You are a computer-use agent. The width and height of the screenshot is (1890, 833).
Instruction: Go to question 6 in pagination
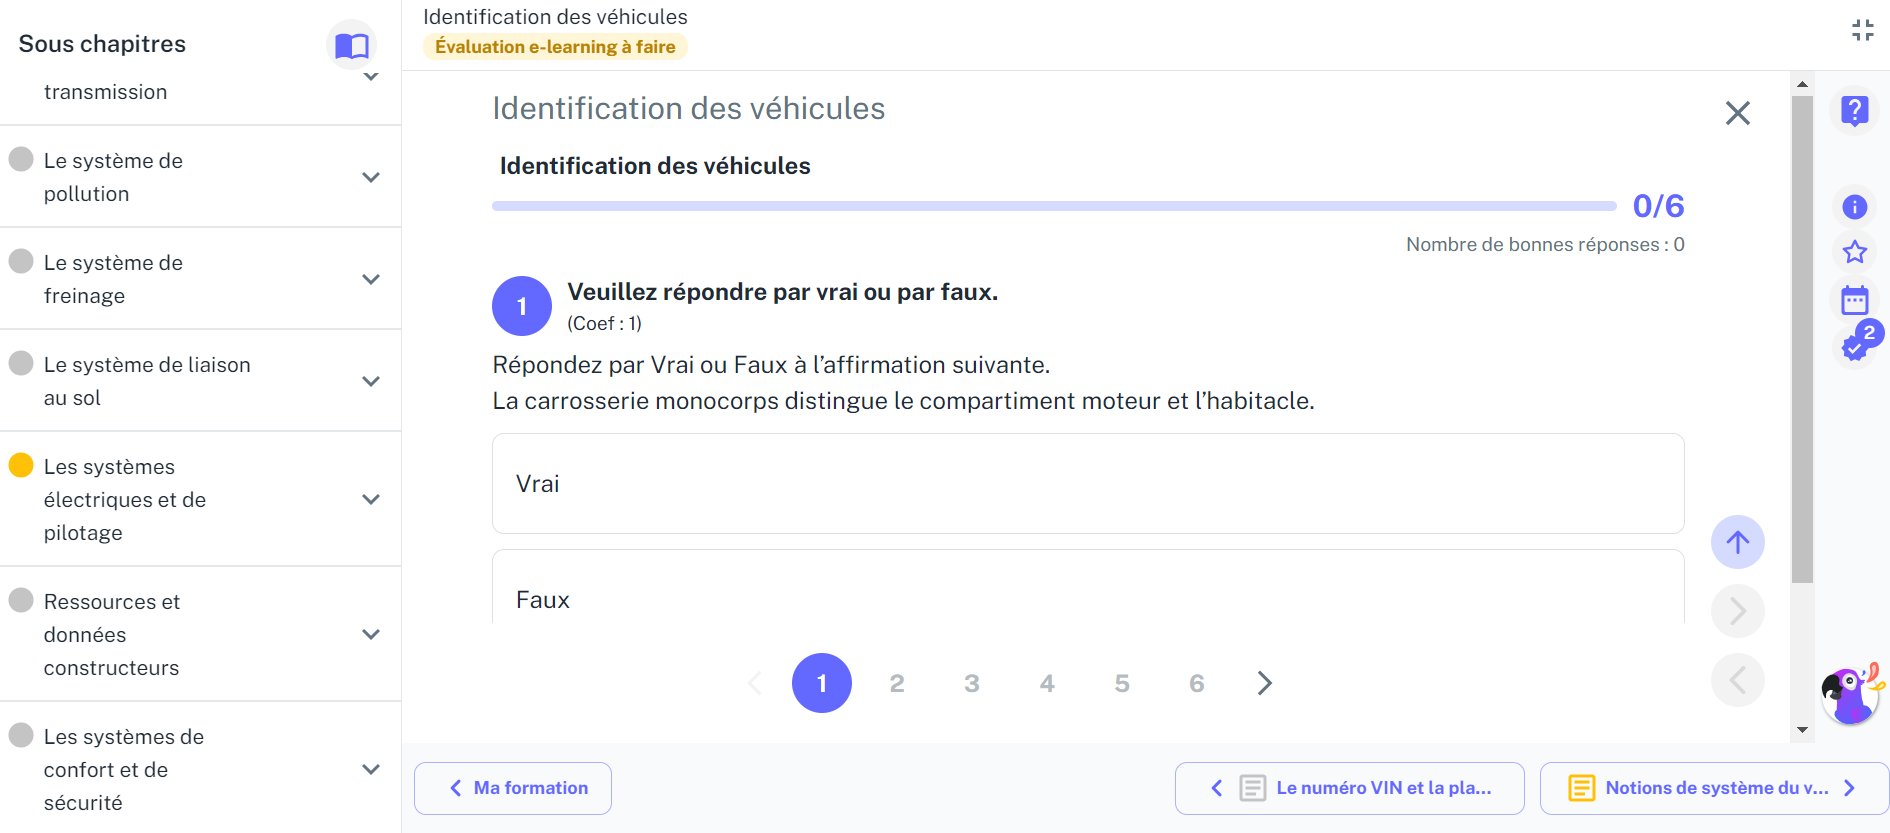[1196, 683]
